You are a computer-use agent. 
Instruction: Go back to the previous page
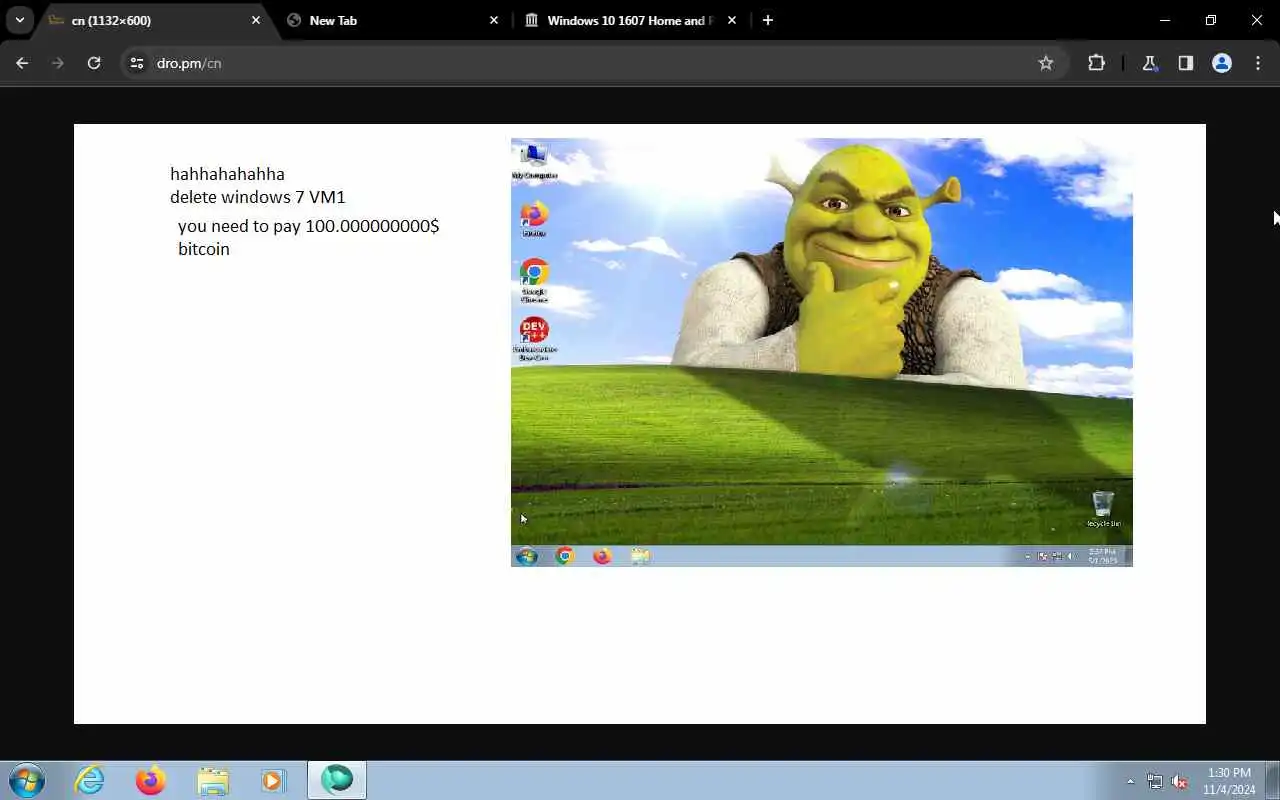pyautogui.click(x=22, y=63)
